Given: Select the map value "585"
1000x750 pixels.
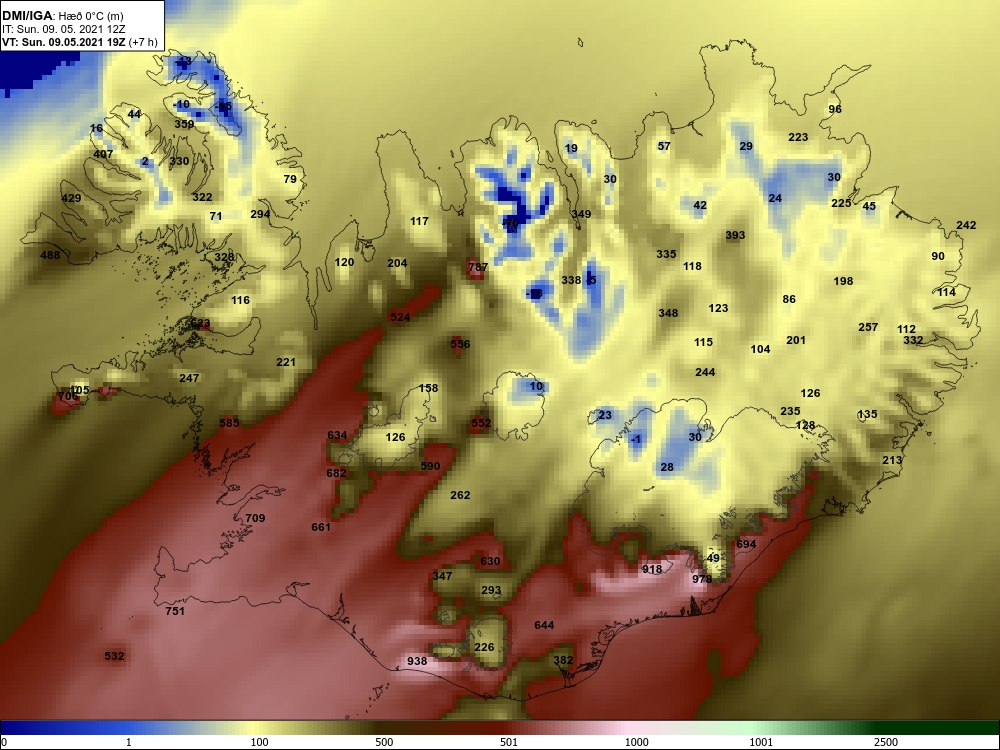Looking at the screenshot, I should pyautogui.click(x=229, y=423).
